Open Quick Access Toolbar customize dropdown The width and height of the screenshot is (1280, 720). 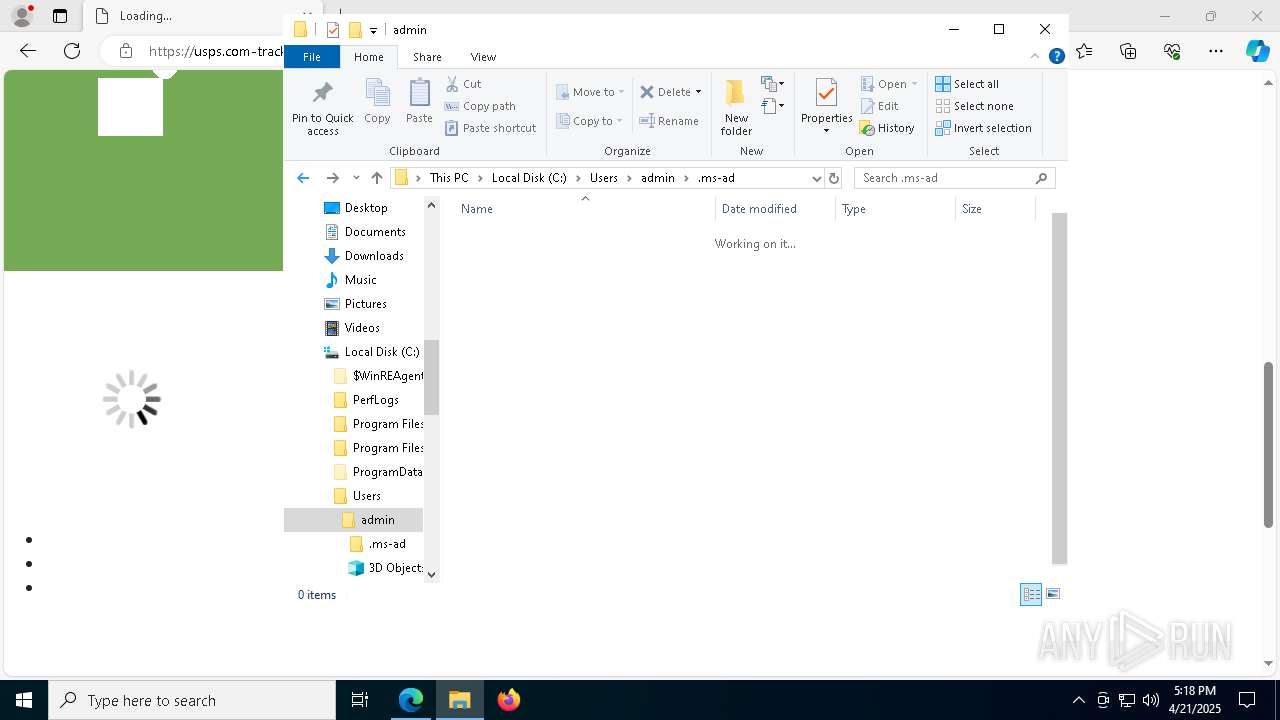point(373,30)
